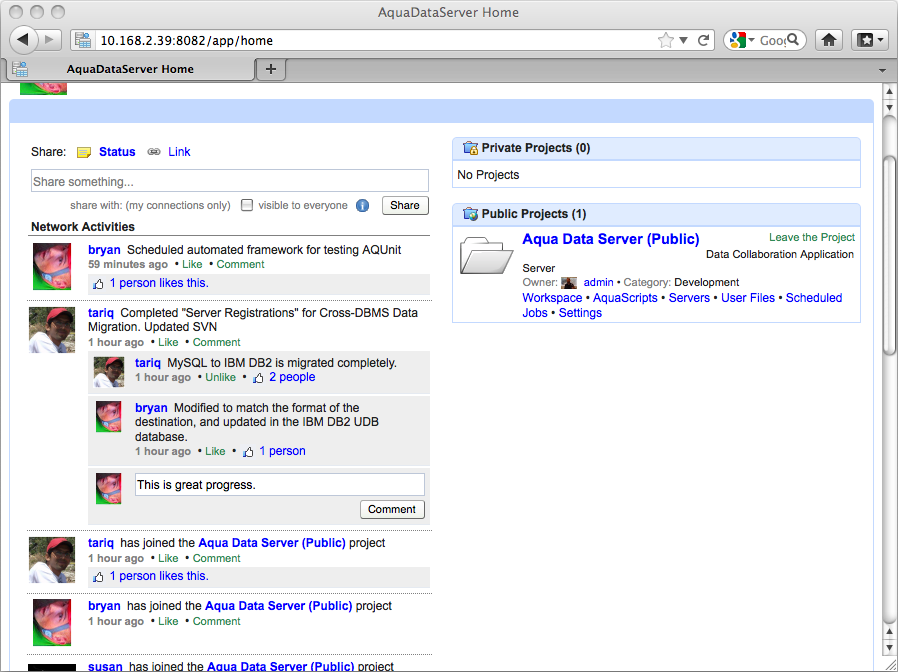Click thumbs-up icon under tariq's joined post
The image size is (898, 672).
pos(99,577)
